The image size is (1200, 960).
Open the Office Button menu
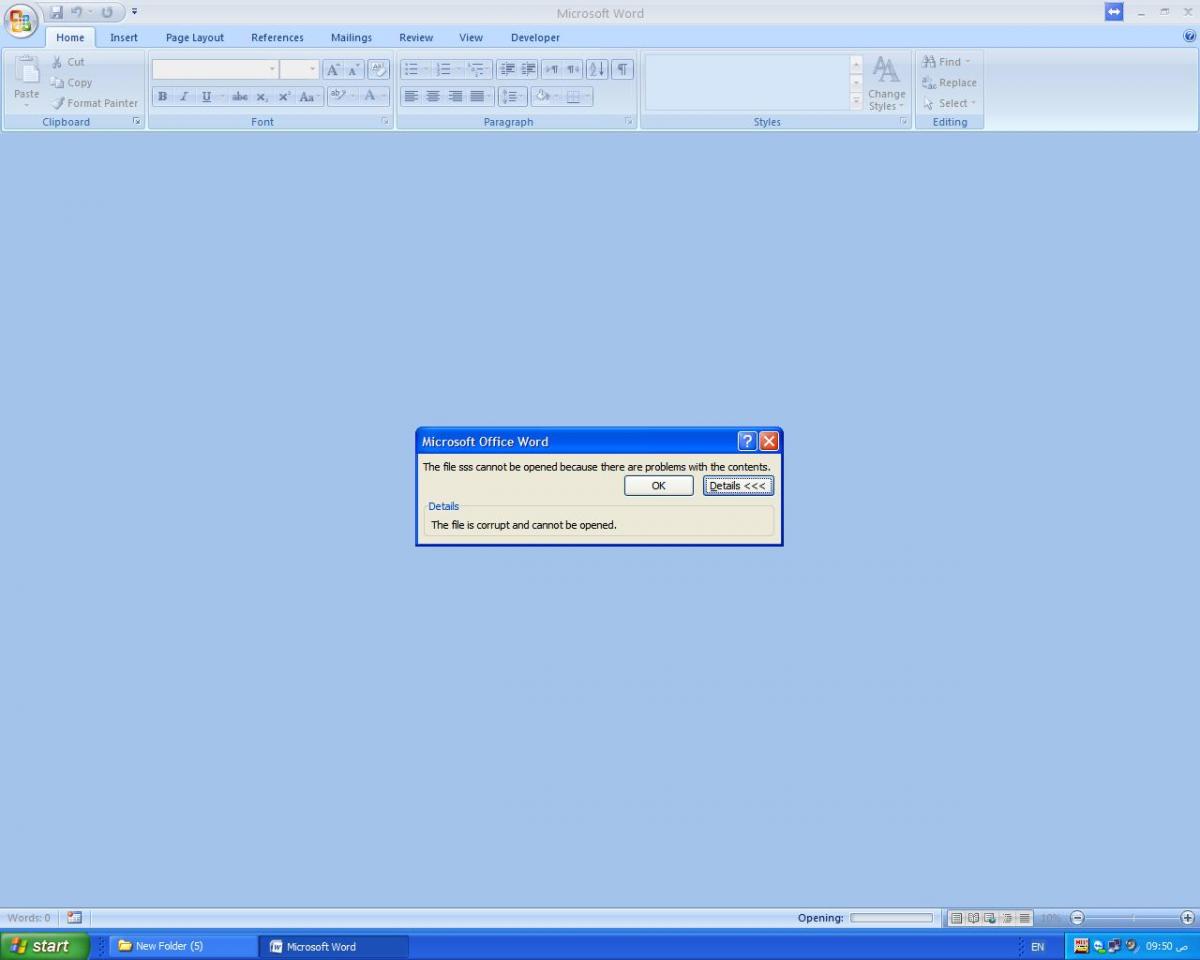coord(20,20)
